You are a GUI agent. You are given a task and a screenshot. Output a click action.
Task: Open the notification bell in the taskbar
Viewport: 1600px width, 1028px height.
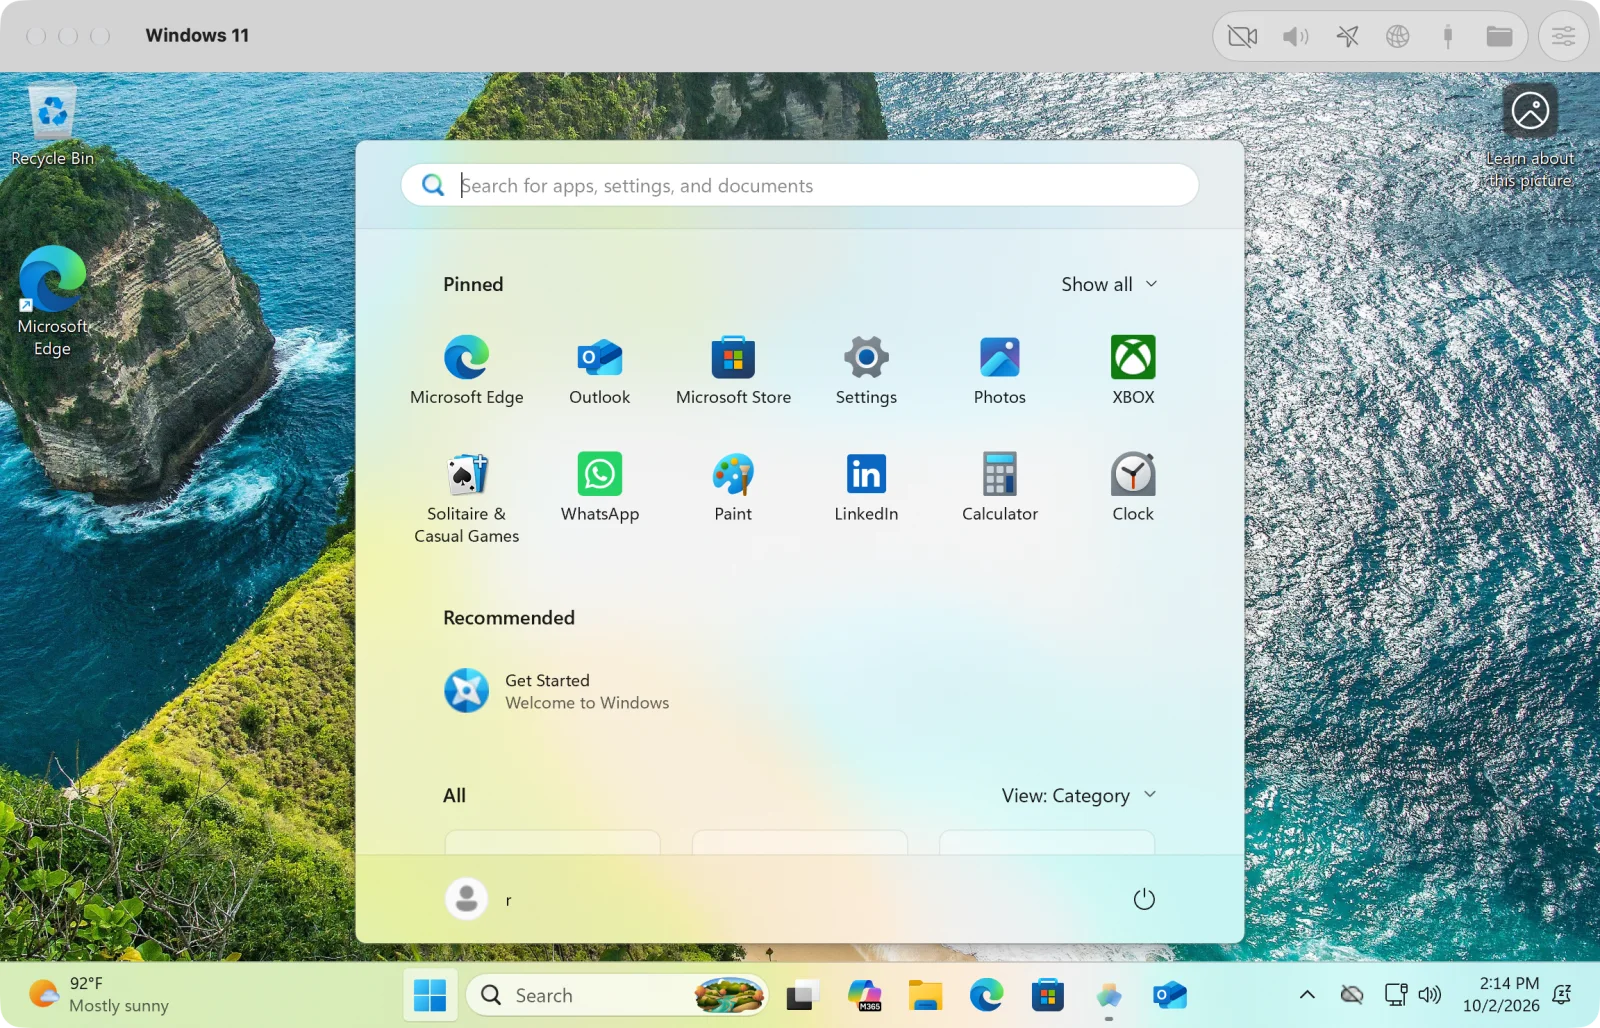pyautogui.click(x=1562, y=994)
